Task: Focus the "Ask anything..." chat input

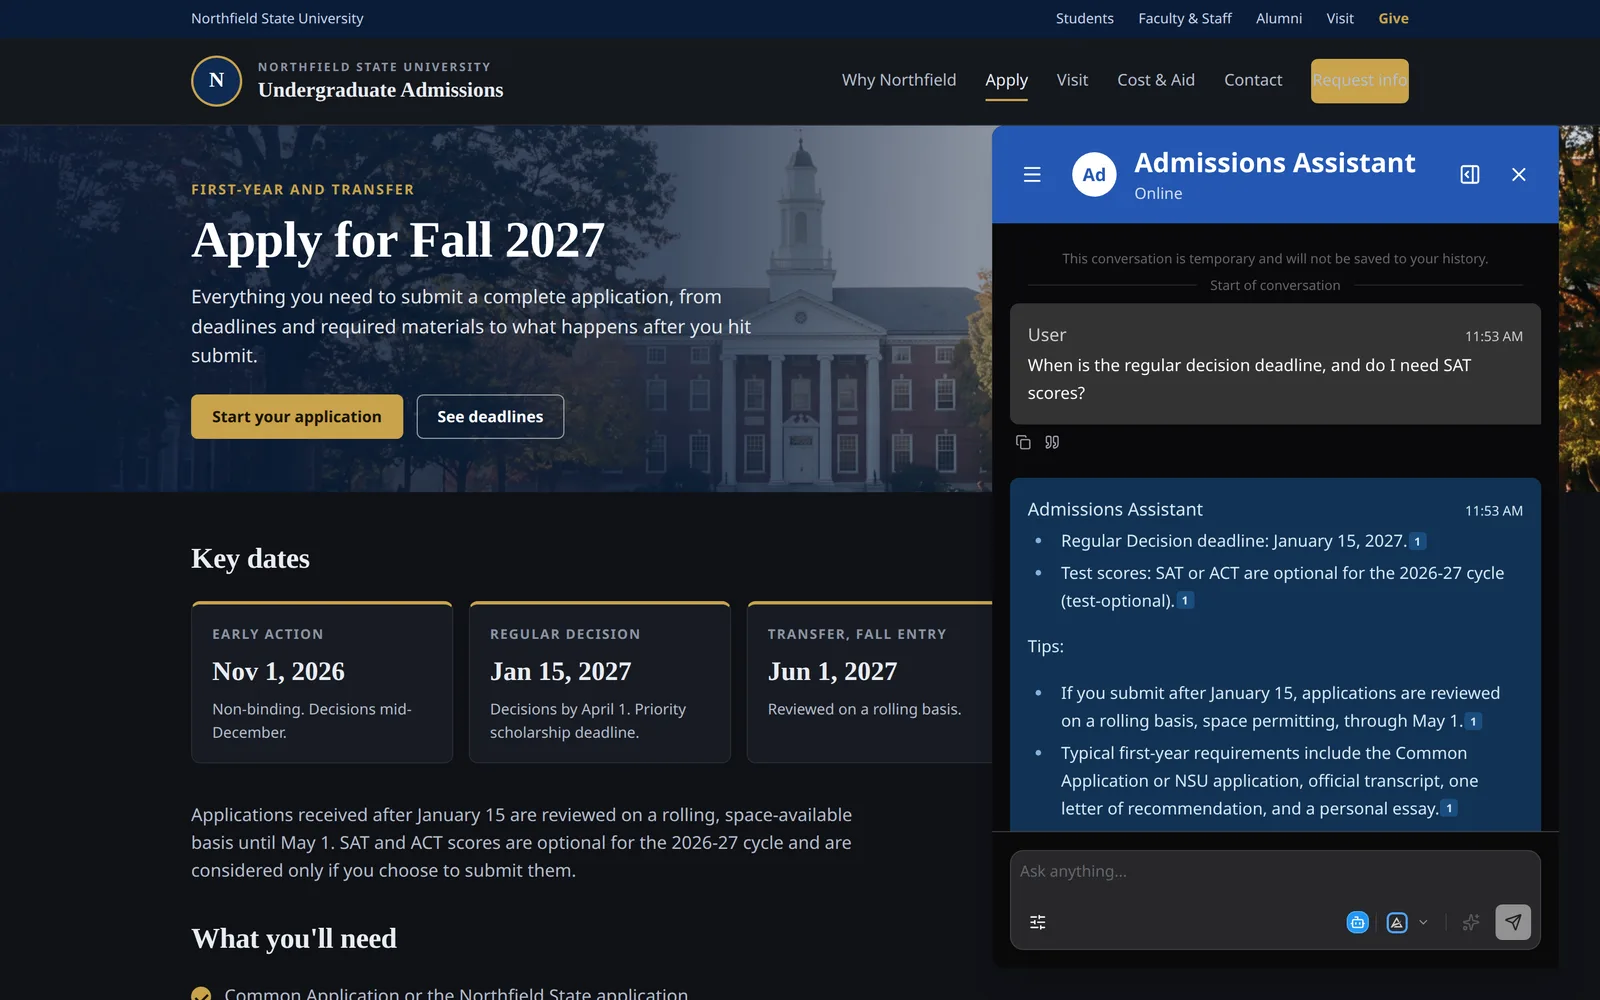Action: tap(1275, 872)
